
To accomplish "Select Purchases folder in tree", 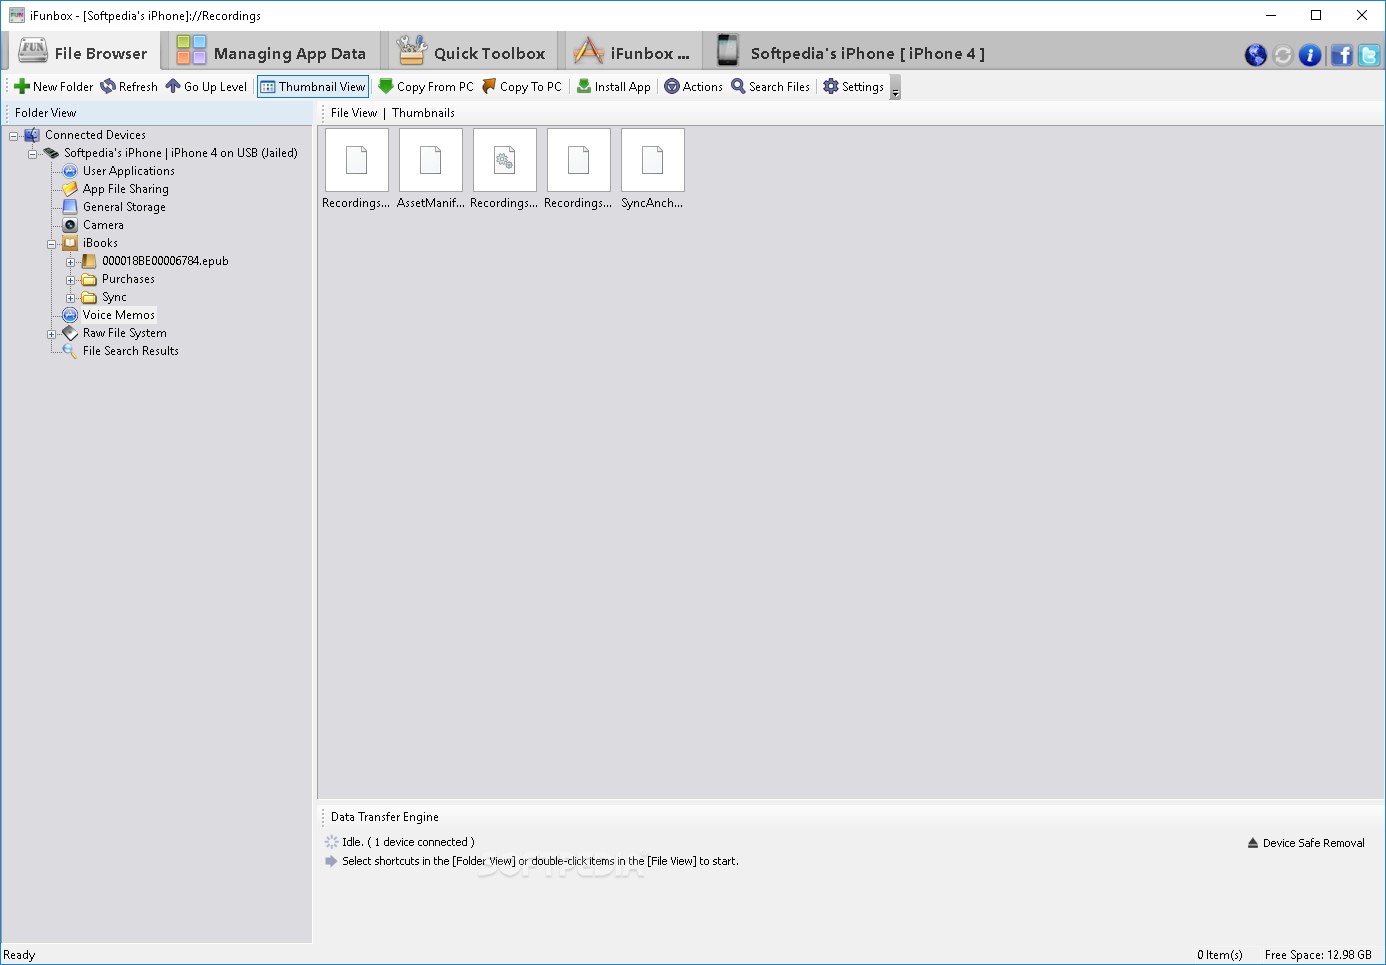I will pyautogui.click(x=128, y=279).
